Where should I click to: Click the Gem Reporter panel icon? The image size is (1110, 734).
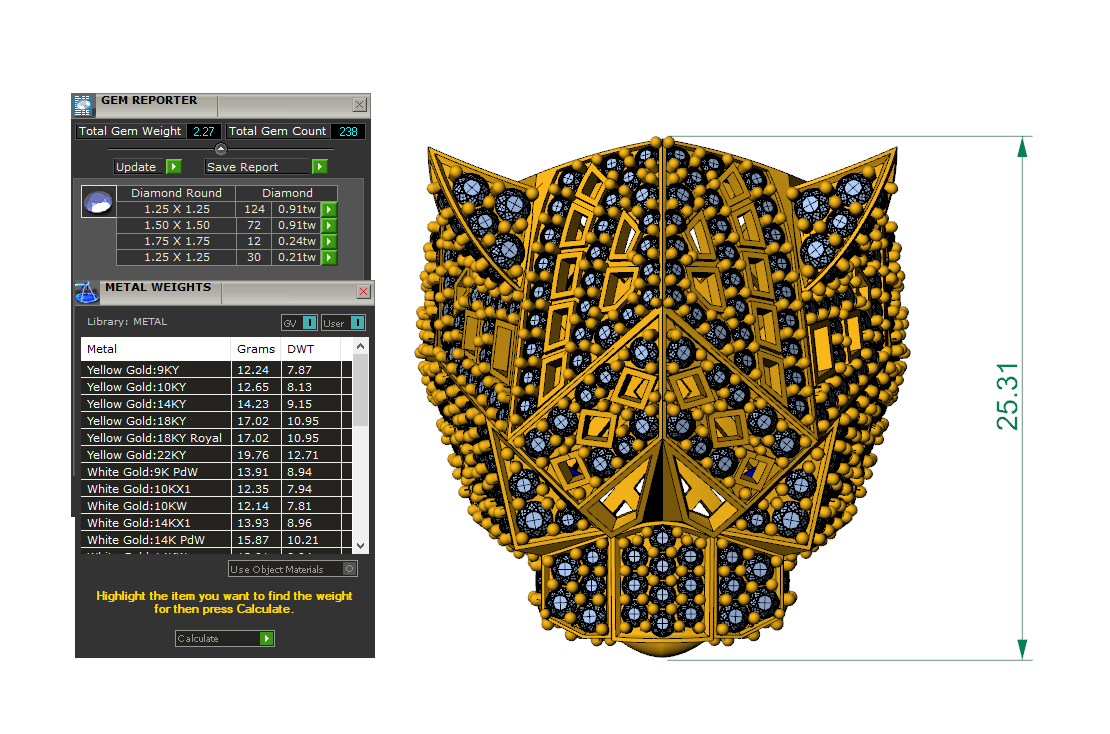pyautogui.click(x=83, y=105)
